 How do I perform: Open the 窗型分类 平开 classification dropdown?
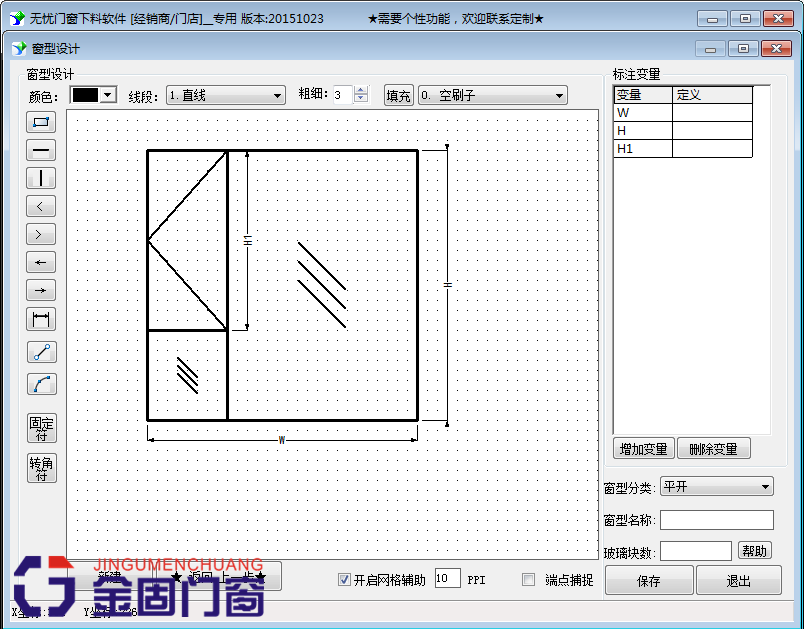coord(763,486)
